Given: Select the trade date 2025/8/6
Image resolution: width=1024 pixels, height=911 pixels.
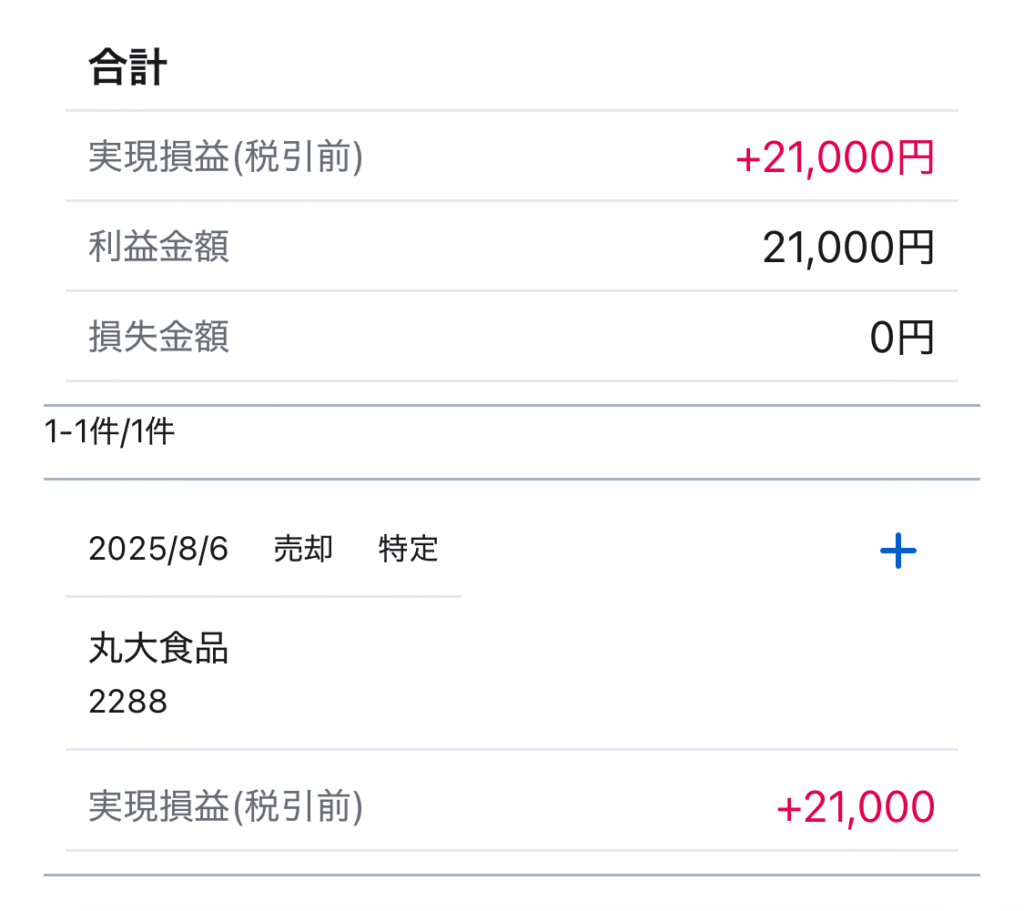Looking at the screenshot, I should pos(158,549).
